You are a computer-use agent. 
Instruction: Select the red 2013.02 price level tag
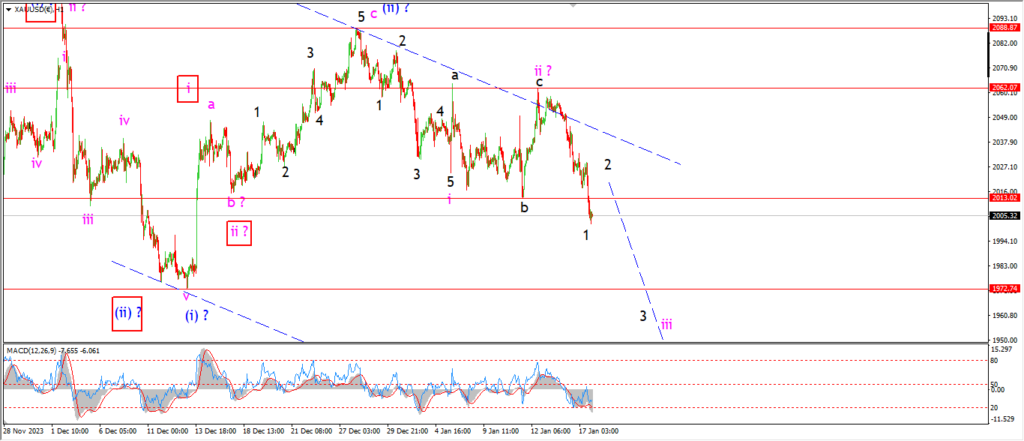pos(1006,198)
